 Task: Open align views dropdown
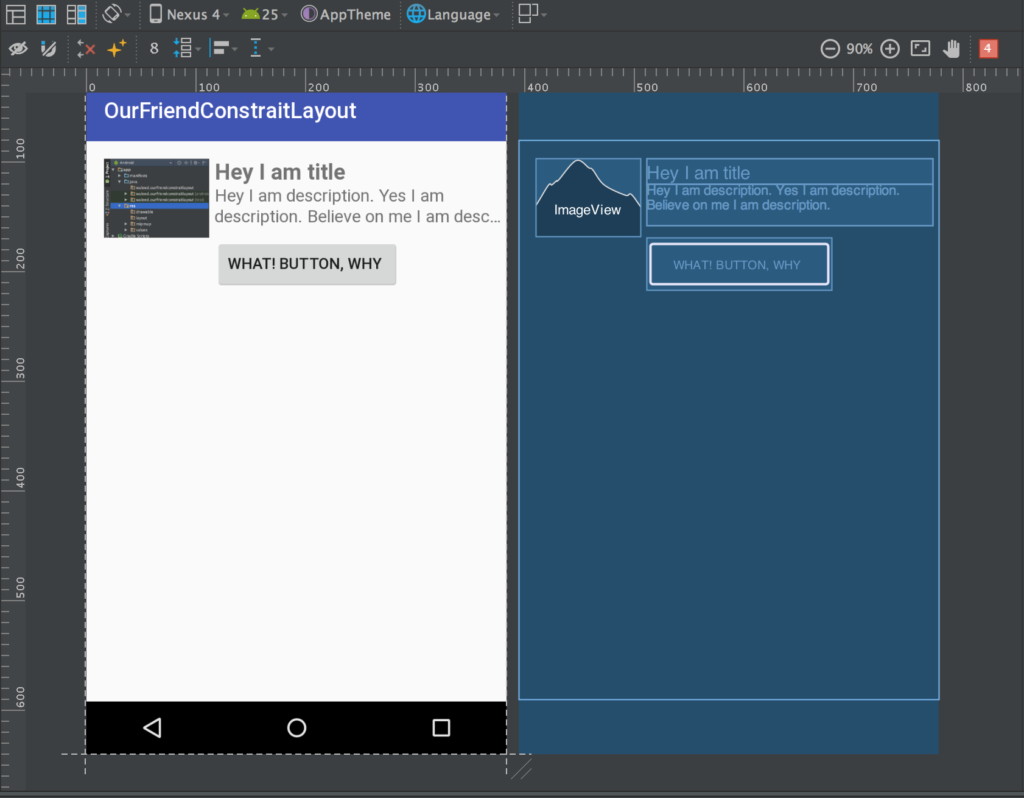pyautogui.click(x=223, y=48)
